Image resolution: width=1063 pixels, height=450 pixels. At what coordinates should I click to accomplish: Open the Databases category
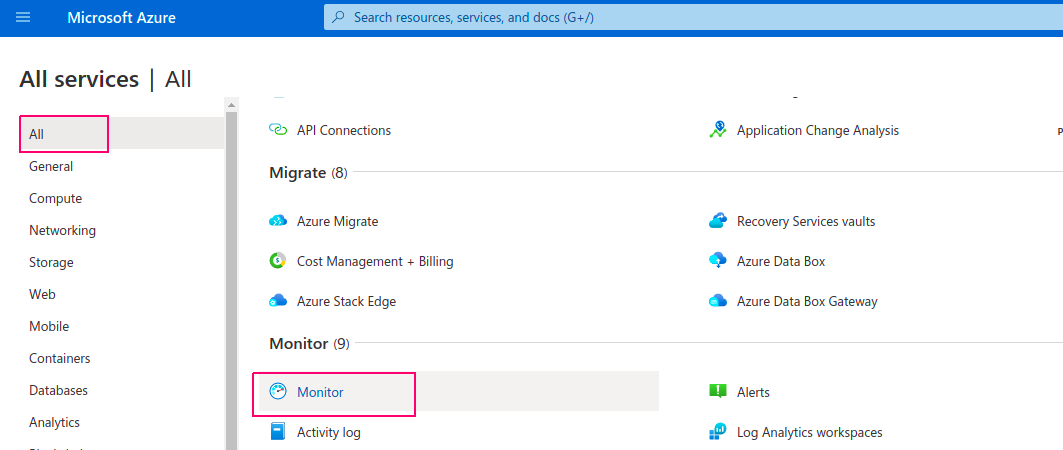[58, 390]
